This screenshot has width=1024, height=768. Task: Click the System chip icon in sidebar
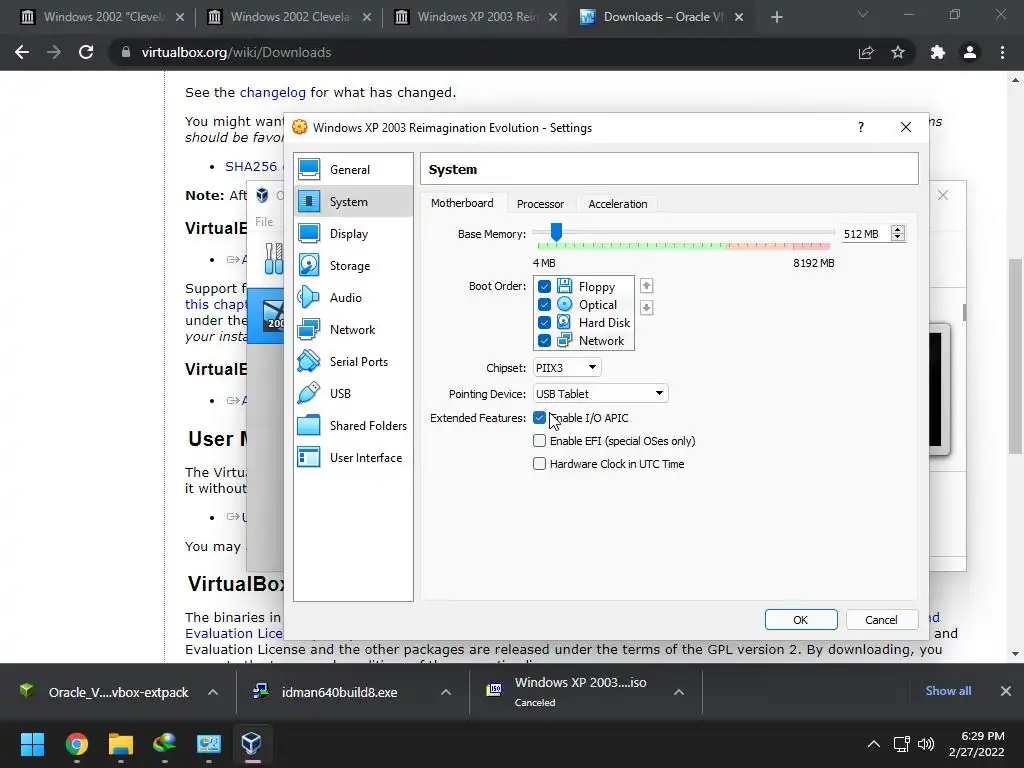(x=309, y=202)
